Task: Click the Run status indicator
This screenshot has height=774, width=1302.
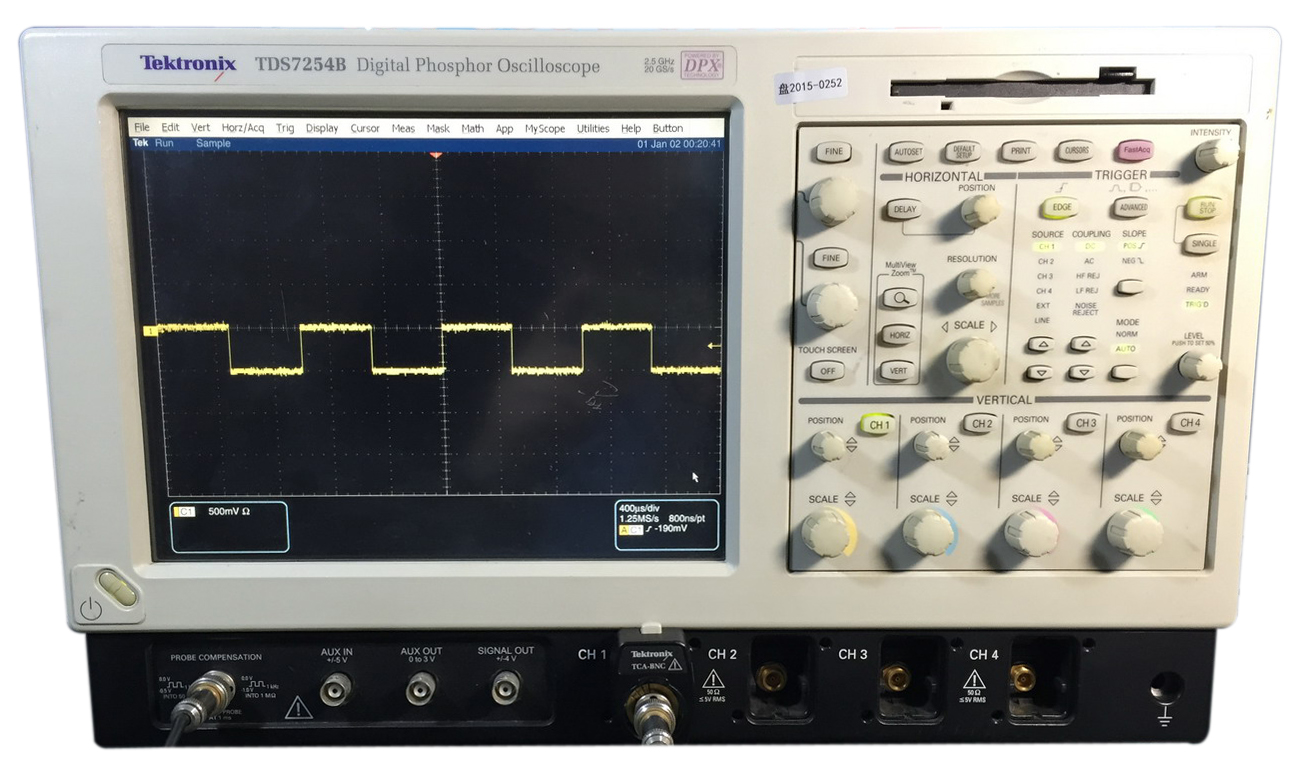Action: click(x=165, y=143)
